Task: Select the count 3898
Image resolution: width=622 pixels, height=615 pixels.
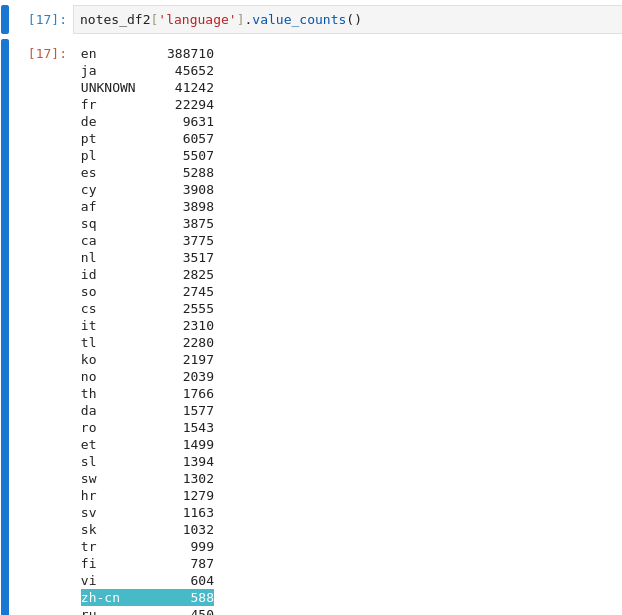Action: [x=198, y=207]
